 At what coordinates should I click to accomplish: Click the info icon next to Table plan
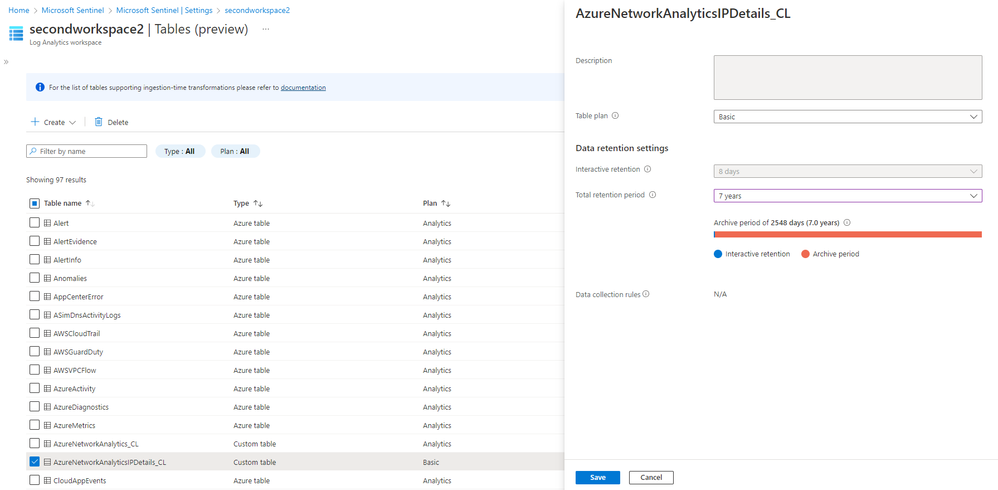click(x=615, y=116)
